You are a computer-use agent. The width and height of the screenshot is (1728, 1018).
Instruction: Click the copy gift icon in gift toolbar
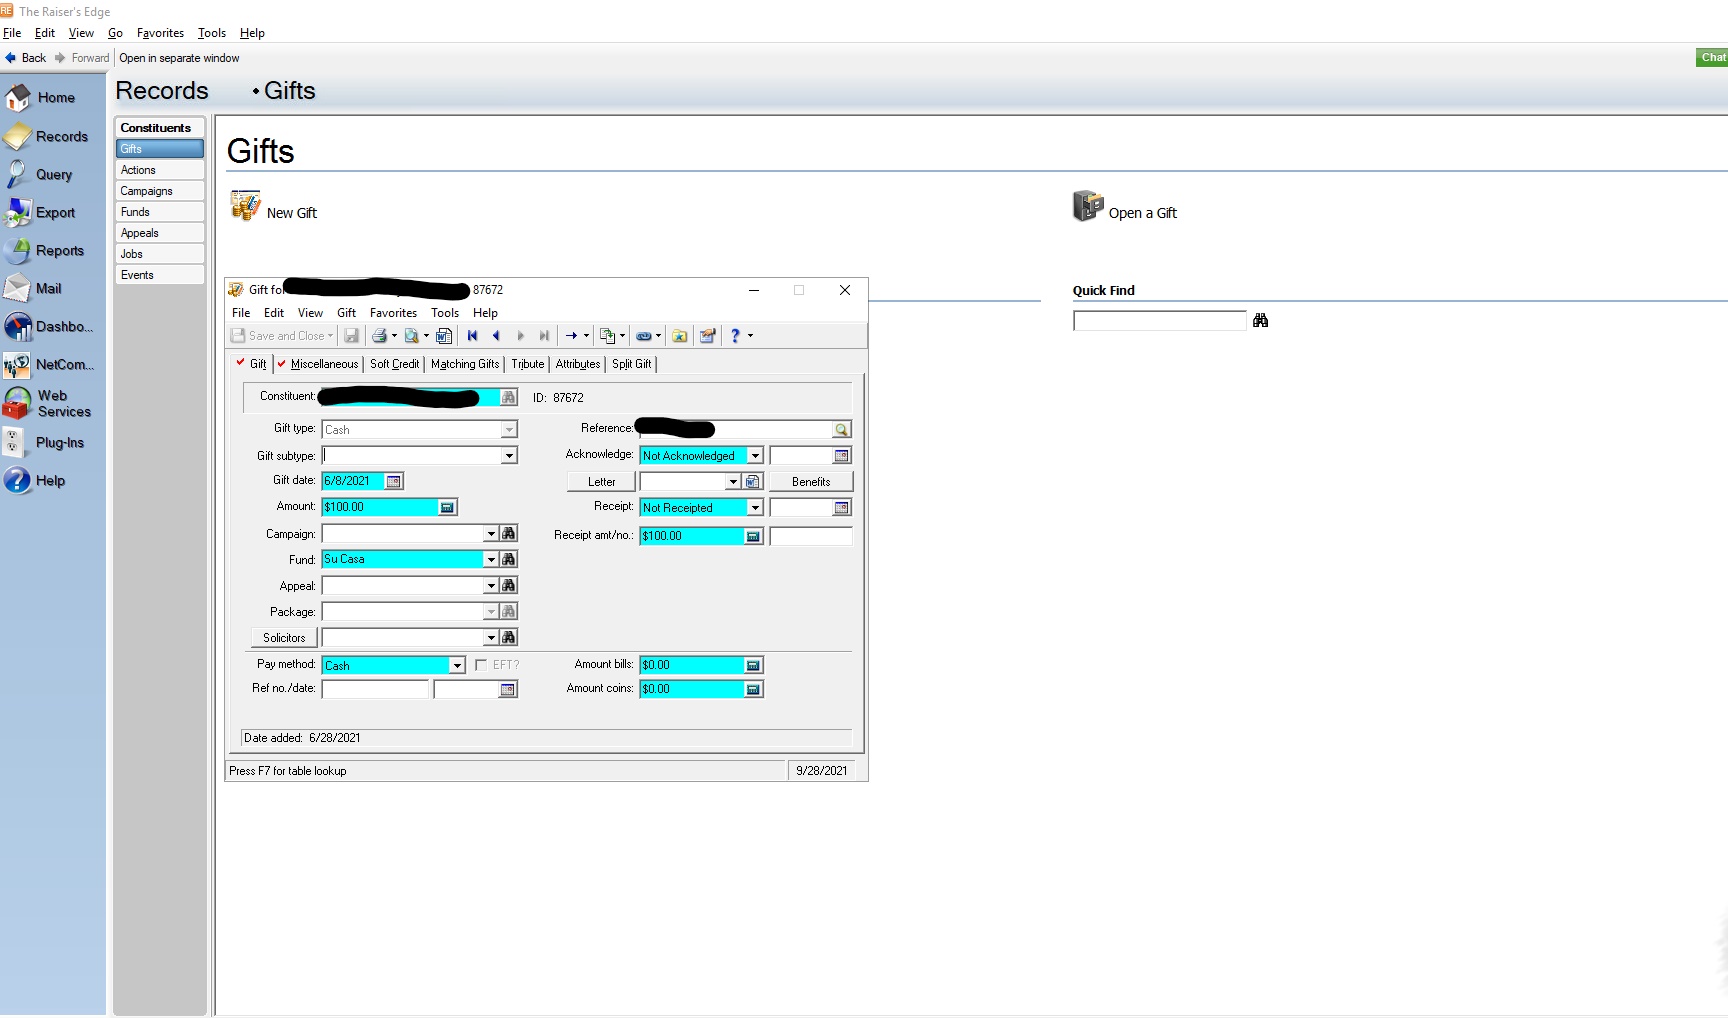[607, 336]
